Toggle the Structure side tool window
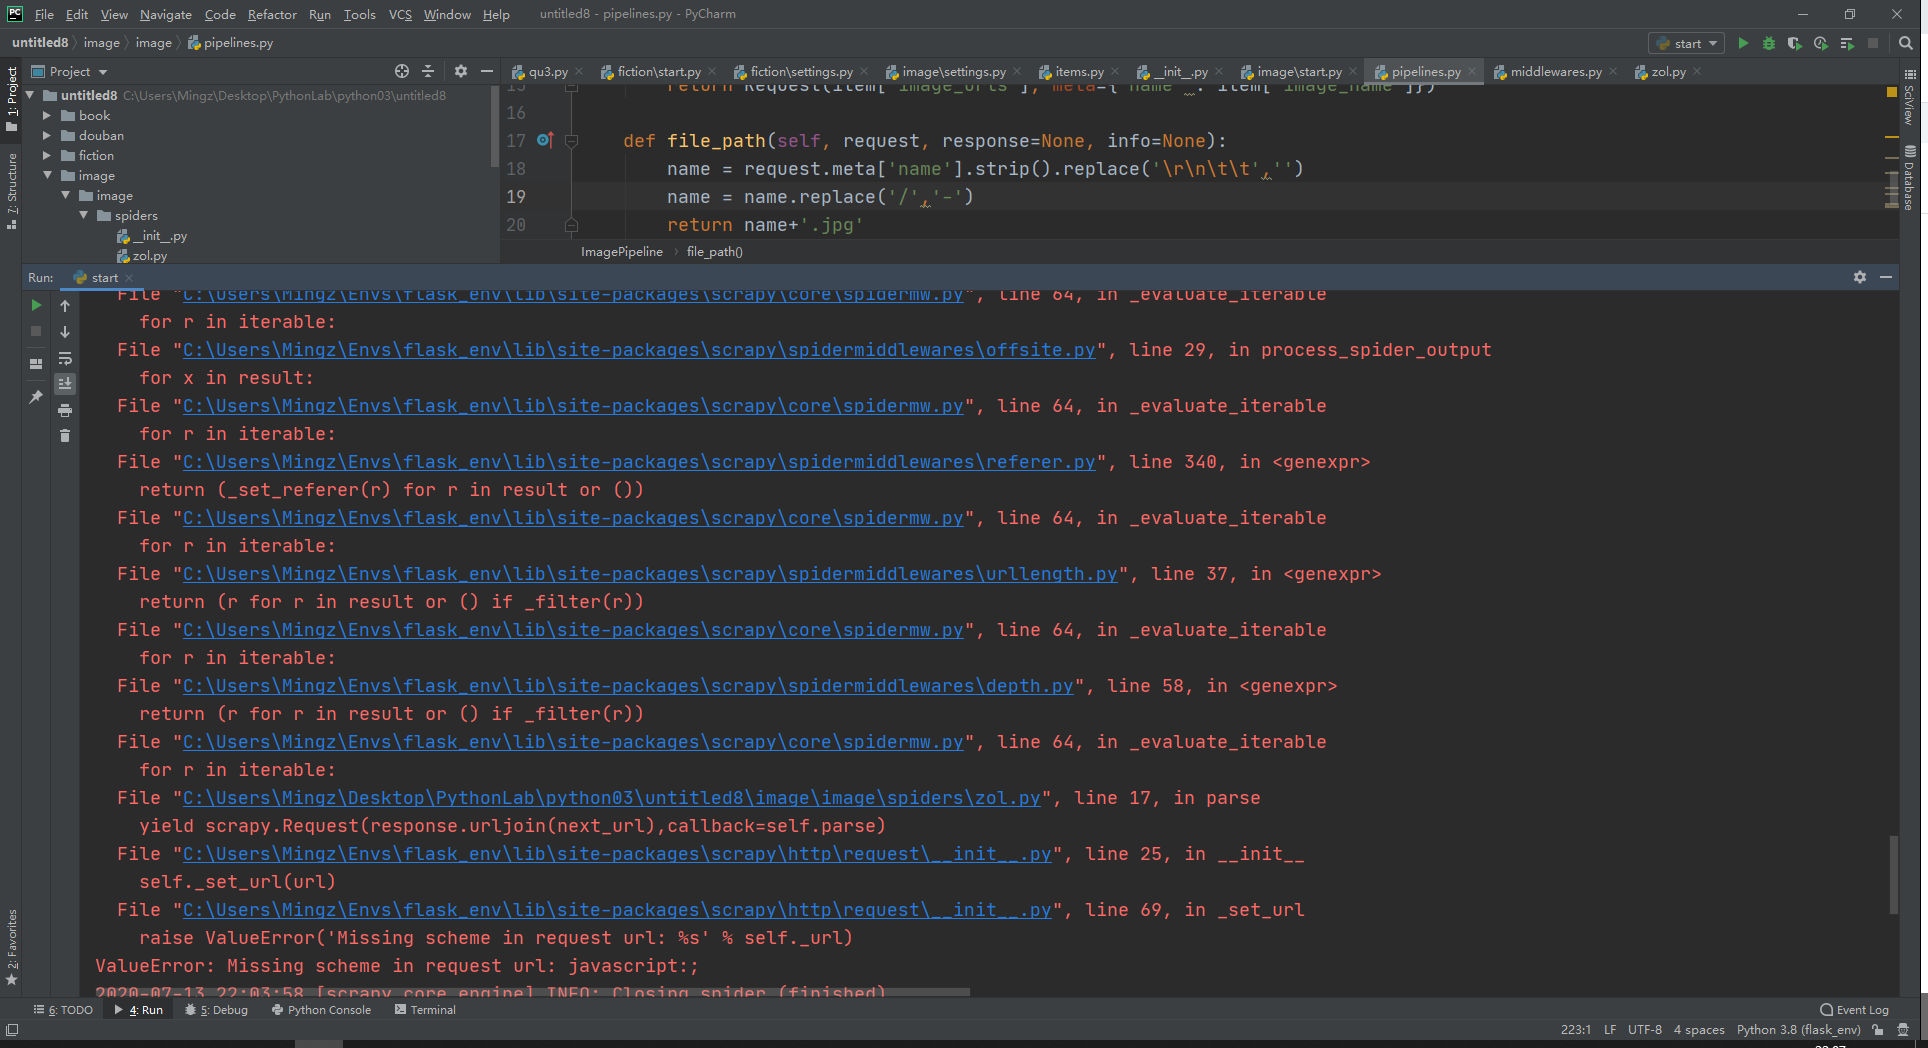Image resolution: width=1928 pixels, height=1048 pixels. (x=12, y=191)
